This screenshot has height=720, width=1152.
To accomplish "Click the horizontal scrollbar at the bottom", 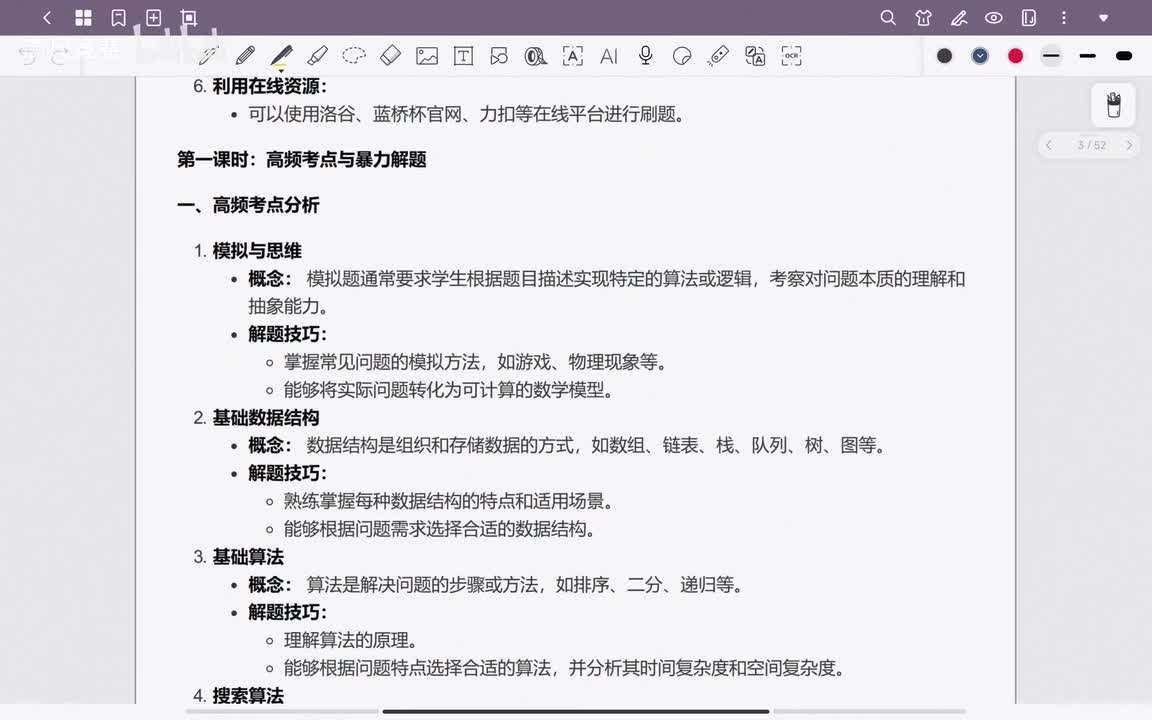I will click(575, 711).
